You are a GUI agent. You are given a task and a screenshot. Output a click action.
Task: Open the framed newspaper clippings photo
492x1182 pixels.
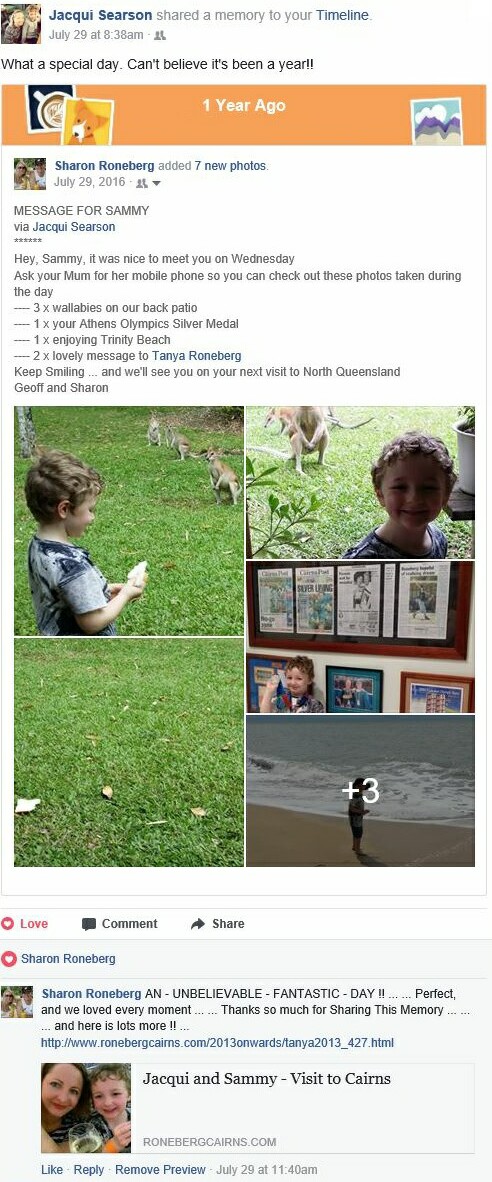pos(360,637)
